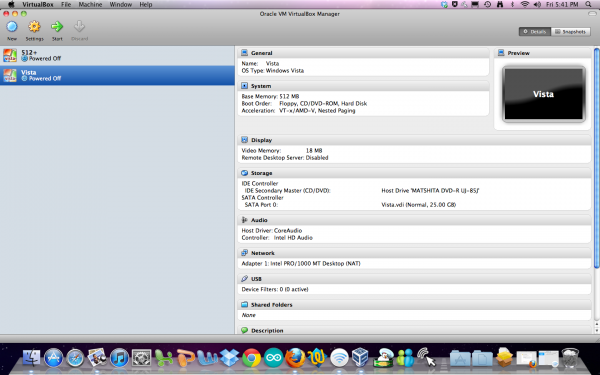The width and height of the screenshot is (600, 375).
Task: Open App Store from the dock
Action: pyautogui.click(x=54, y=358)
